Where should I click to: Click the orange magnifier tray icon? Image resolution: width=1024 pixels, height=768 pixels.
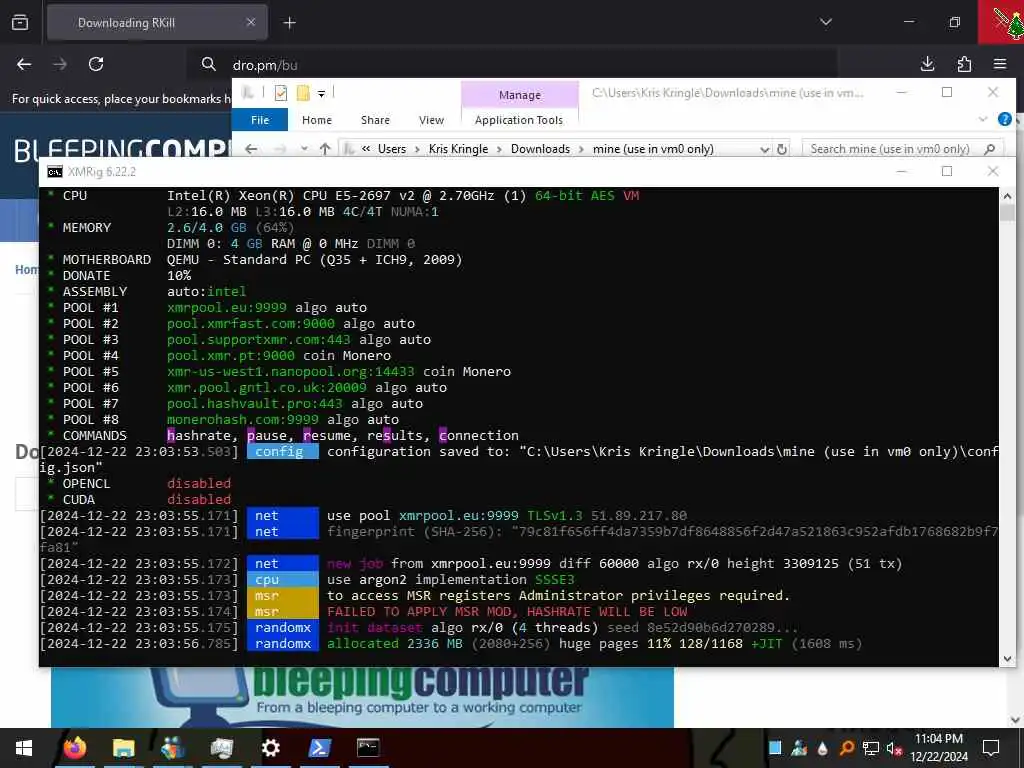(846, 748)
